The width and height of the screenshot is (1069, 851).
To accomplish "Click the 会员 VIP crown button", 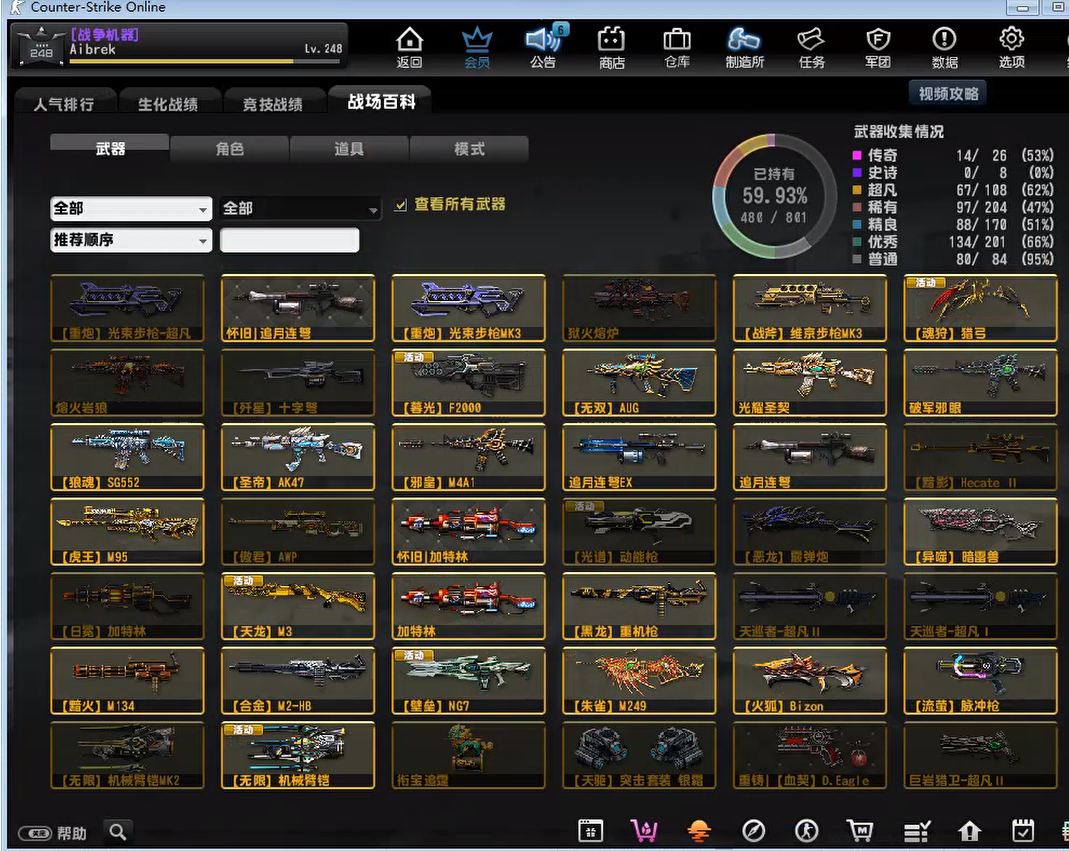I will tap(477, 47).
